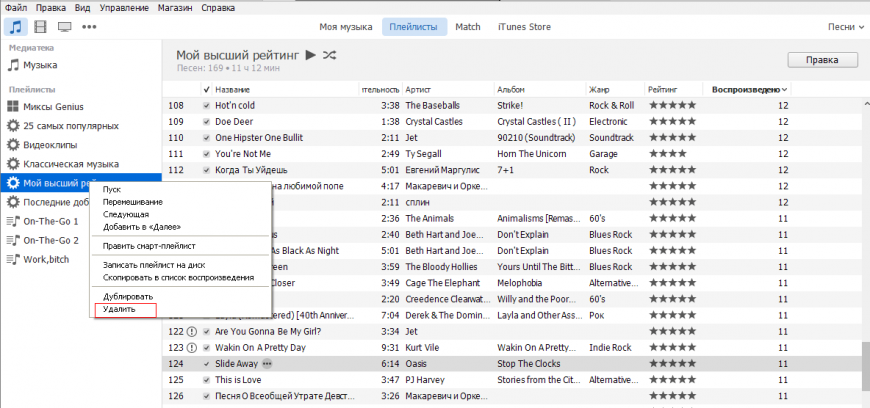Expand the three-dots library overflow menu
This screenshot has height=408, width=870.
pyautogui.click(x=89, y=26)
